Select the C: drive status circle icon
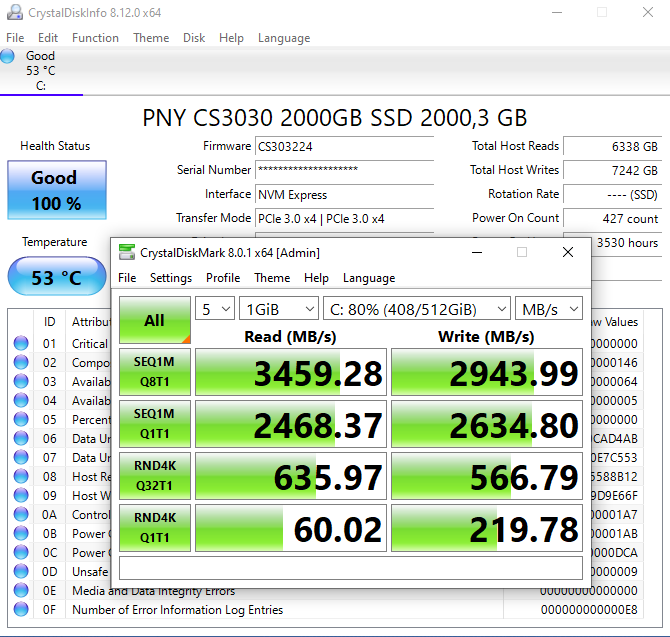The height and width of the screenshot is (637, 670). point(7,56)
